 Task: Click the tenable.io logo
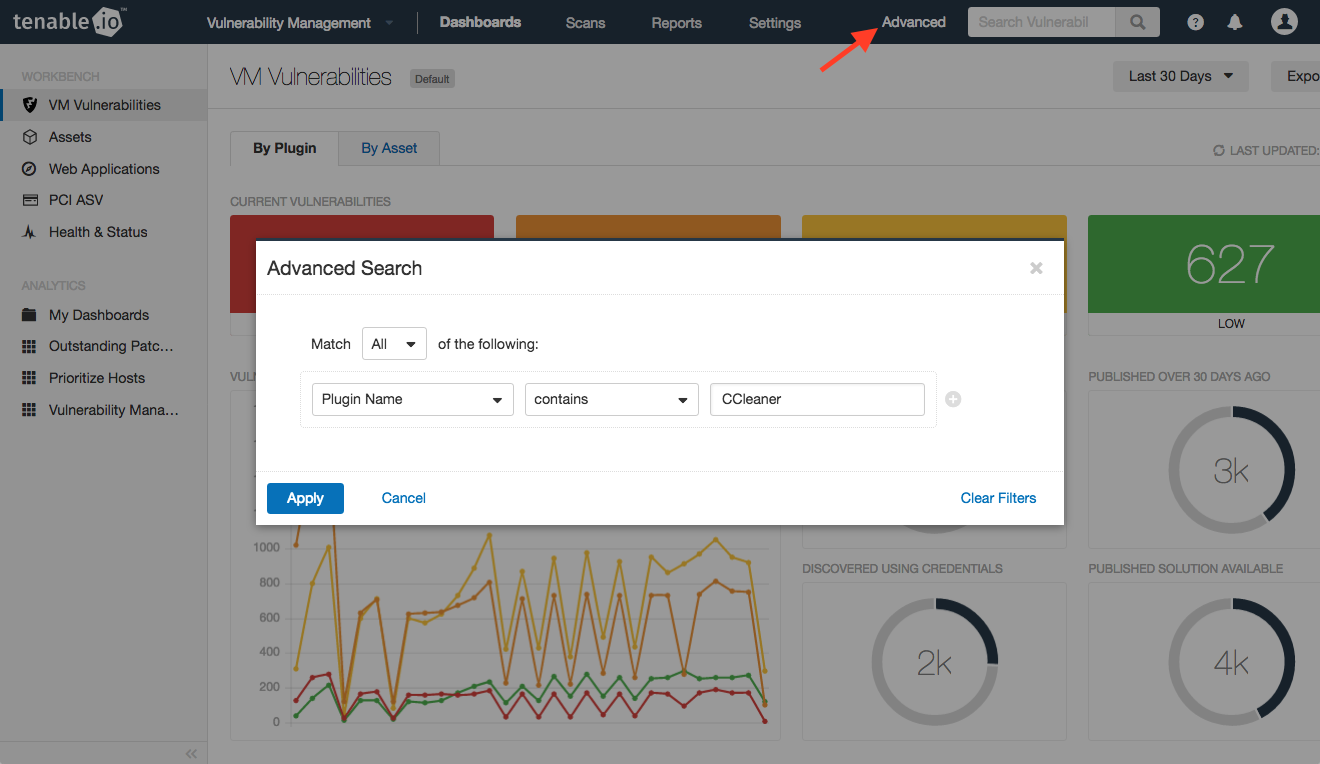[70, 21]
